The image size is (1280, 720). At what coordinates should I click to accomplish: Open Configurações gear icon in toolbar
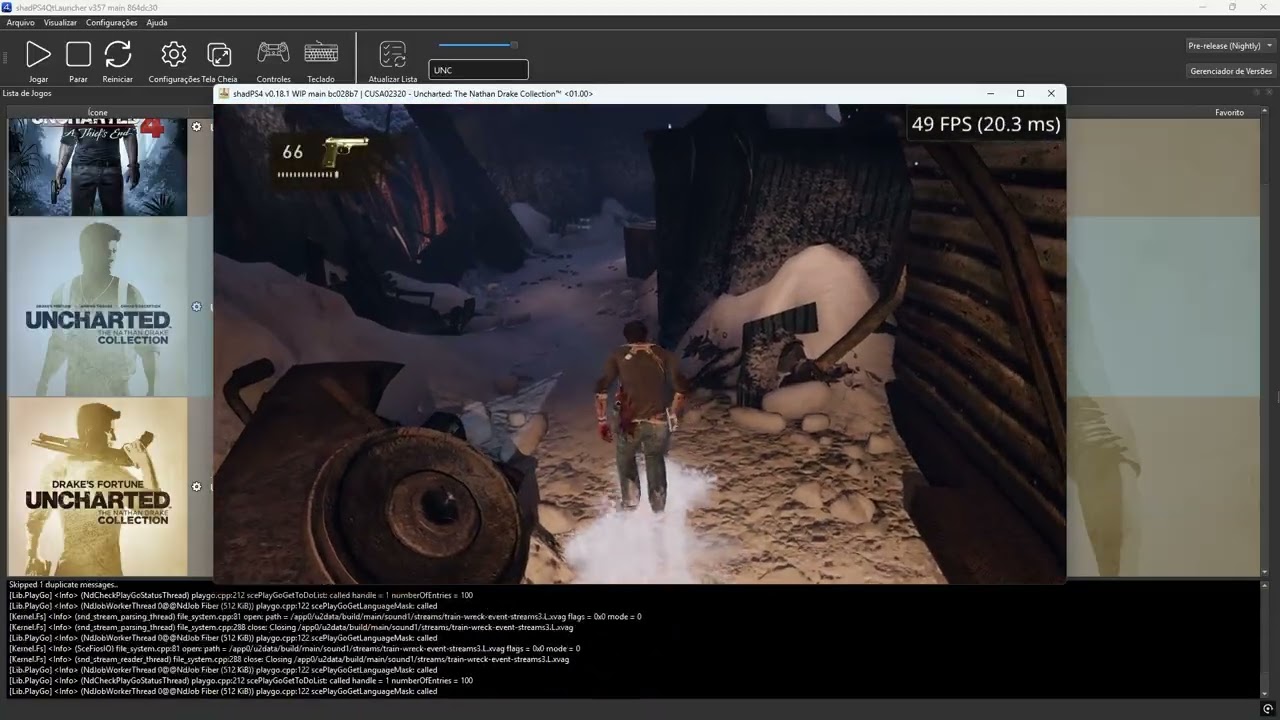point(174,54)
